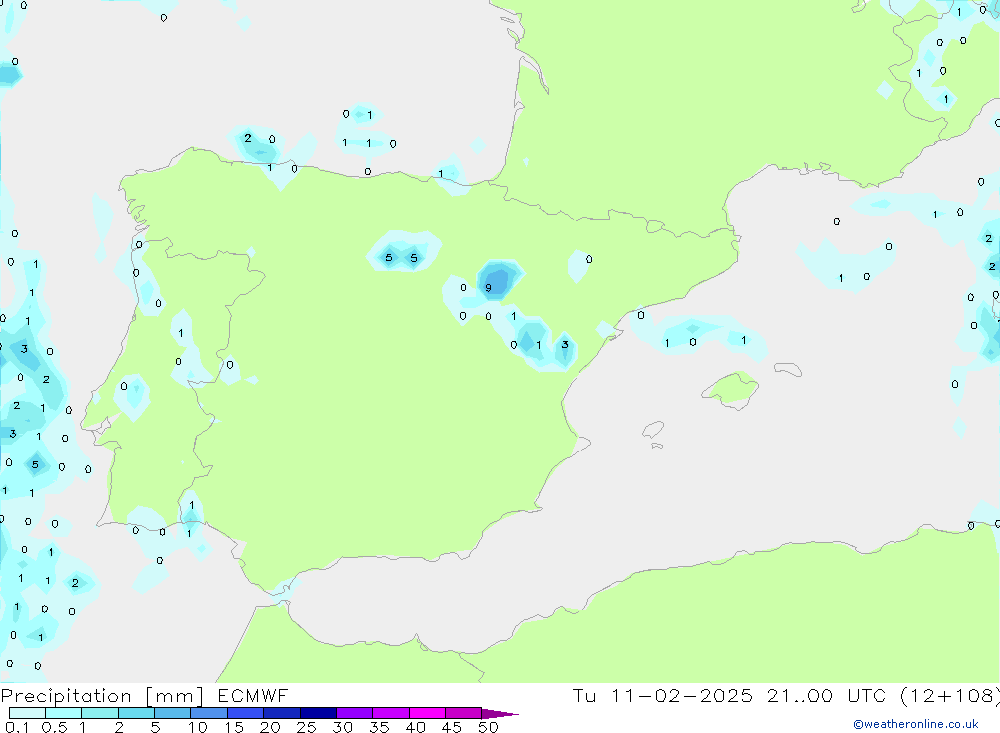Screen dimensions: 1000x733
Task: Select the "25" legend scale label
Action: pyautogui.click(x=306, y=727)
